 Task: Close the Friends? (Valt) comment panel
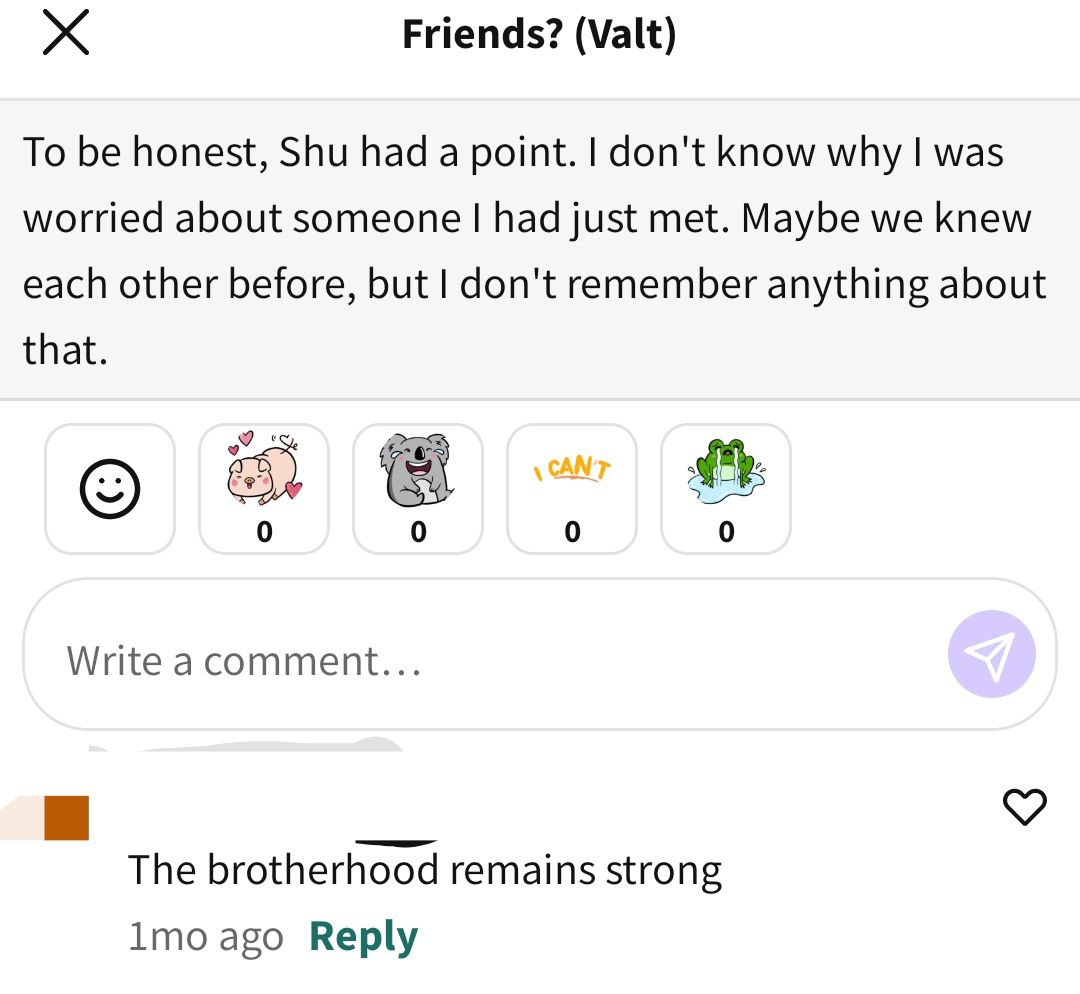(66, 32)
